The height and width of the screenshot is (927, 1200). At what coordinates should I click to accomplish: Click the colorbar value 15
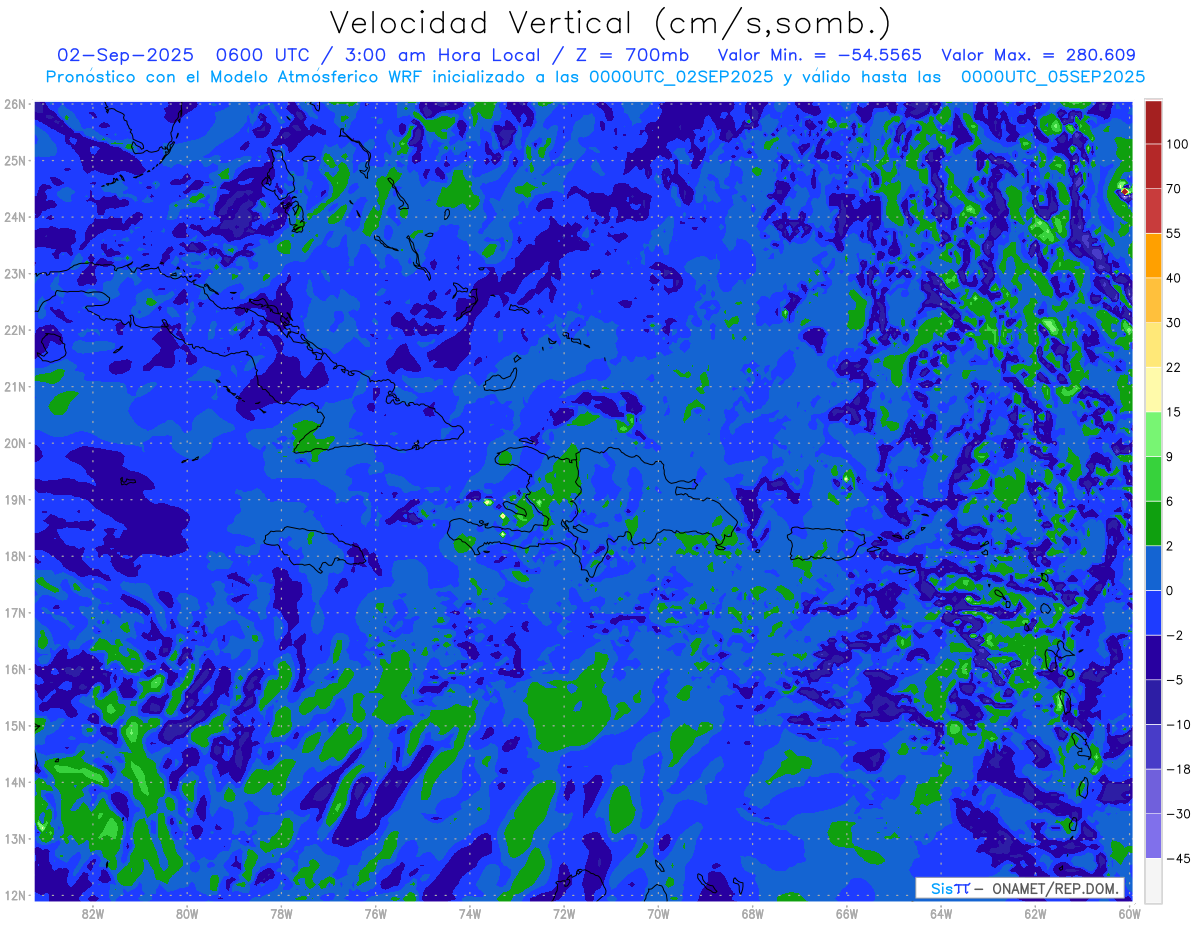pos(1174,412)
